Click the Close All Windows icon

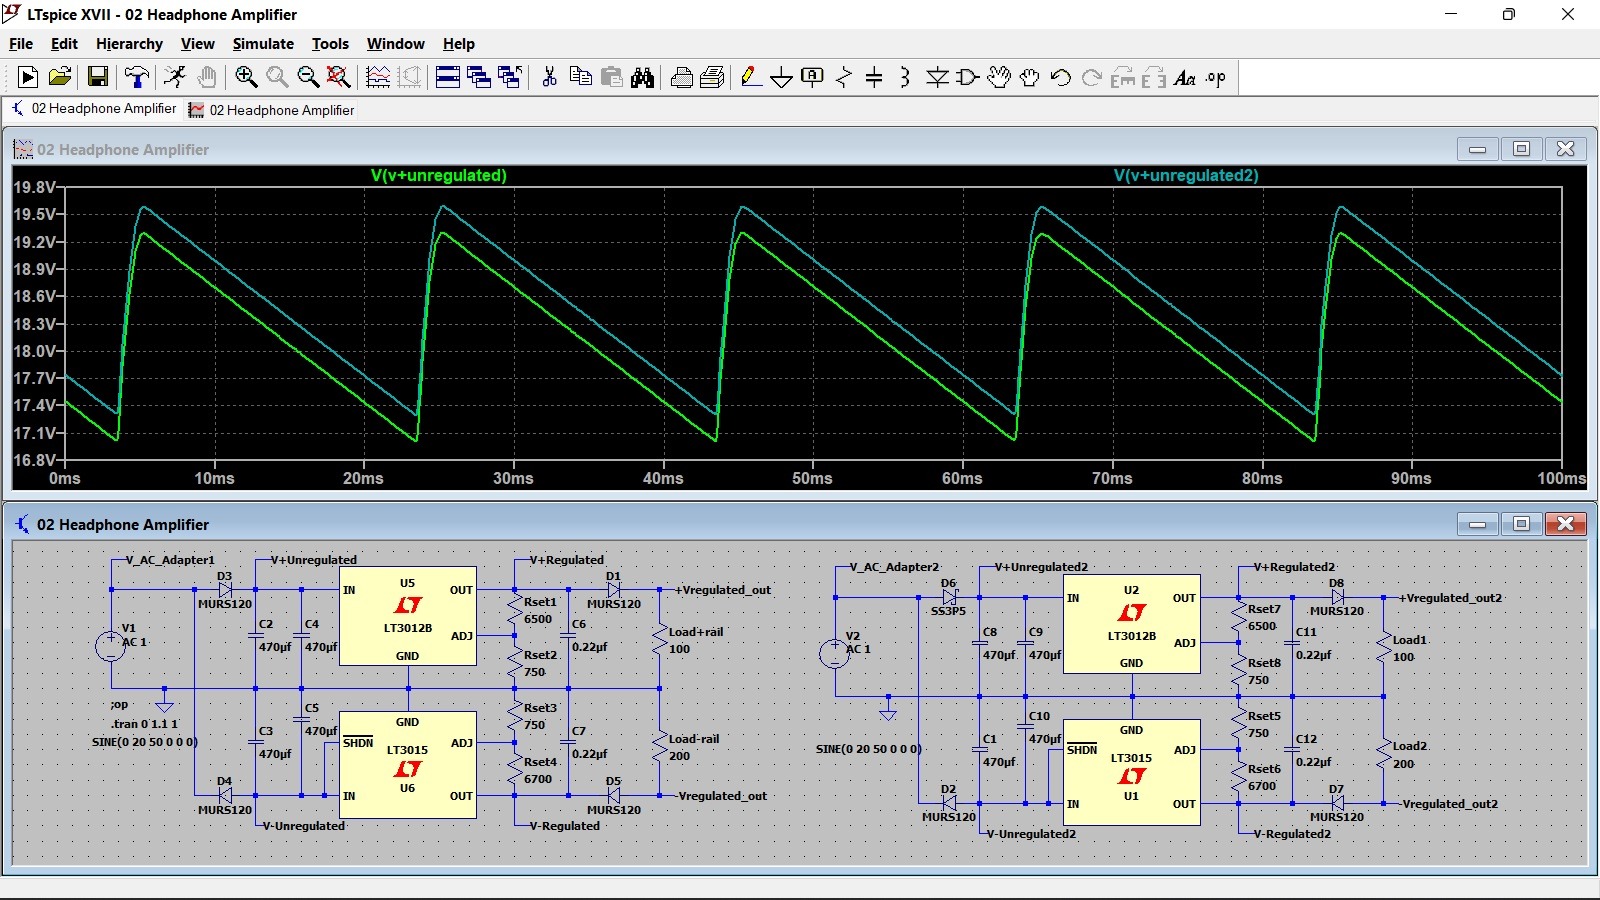coord(510,77)
